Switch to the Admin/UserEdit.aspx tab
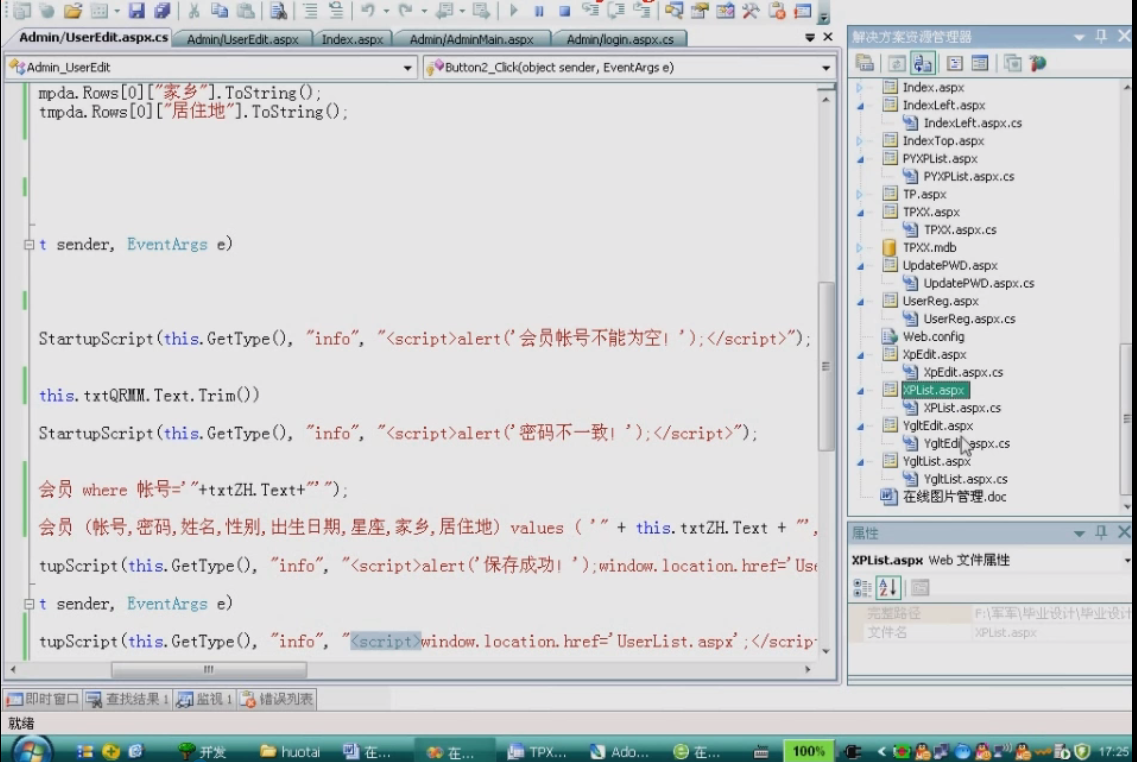This screenshot has width=1137, height=762. tap(243, 39)
